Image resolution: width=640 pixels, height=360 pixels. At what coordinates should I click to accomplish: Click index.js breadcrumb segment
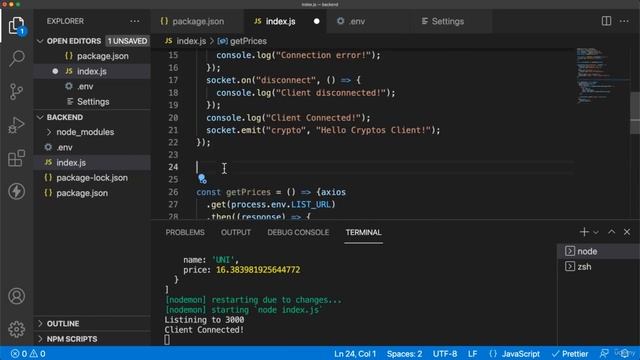[191, 41]
